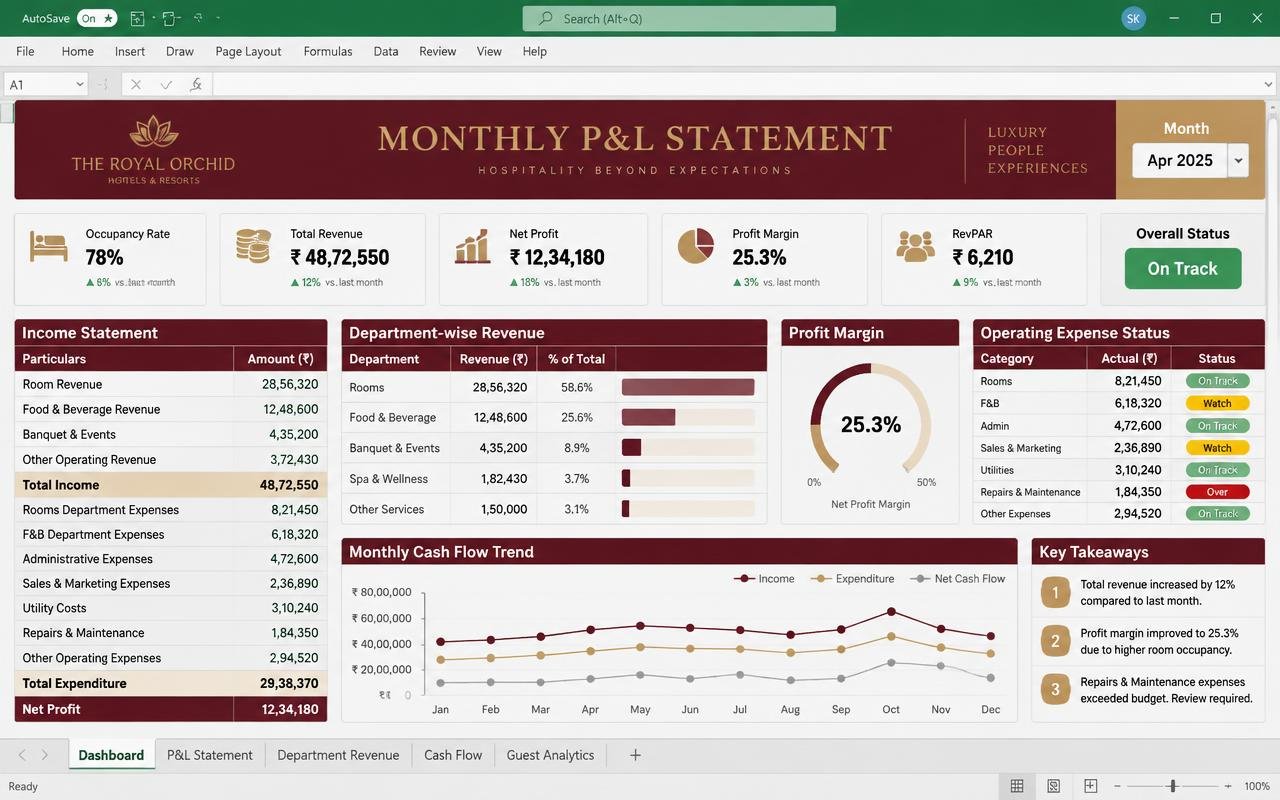Screen dimensions: 1280x800
Task: Switch to the Insert ribbon tab
Action: pos(130,51)
